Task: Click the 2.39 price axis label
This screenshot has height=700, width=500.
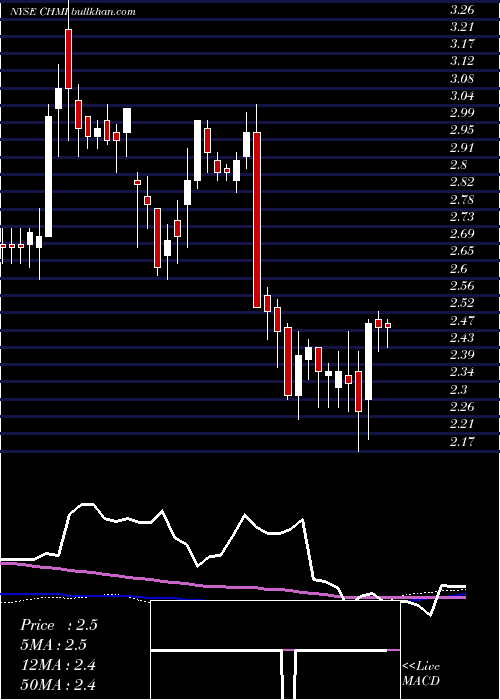Action: [x=462, y=355]
